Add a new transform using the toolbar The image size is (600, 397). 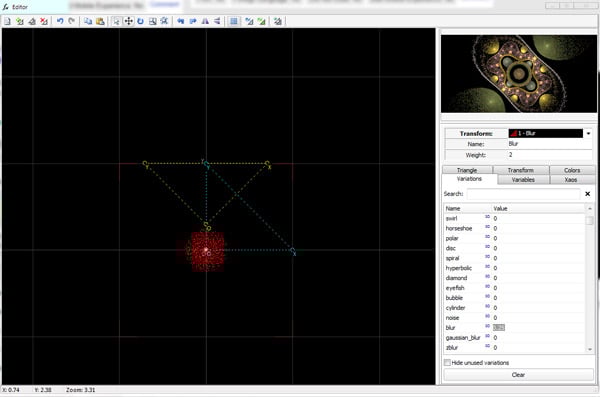[20, 21]
